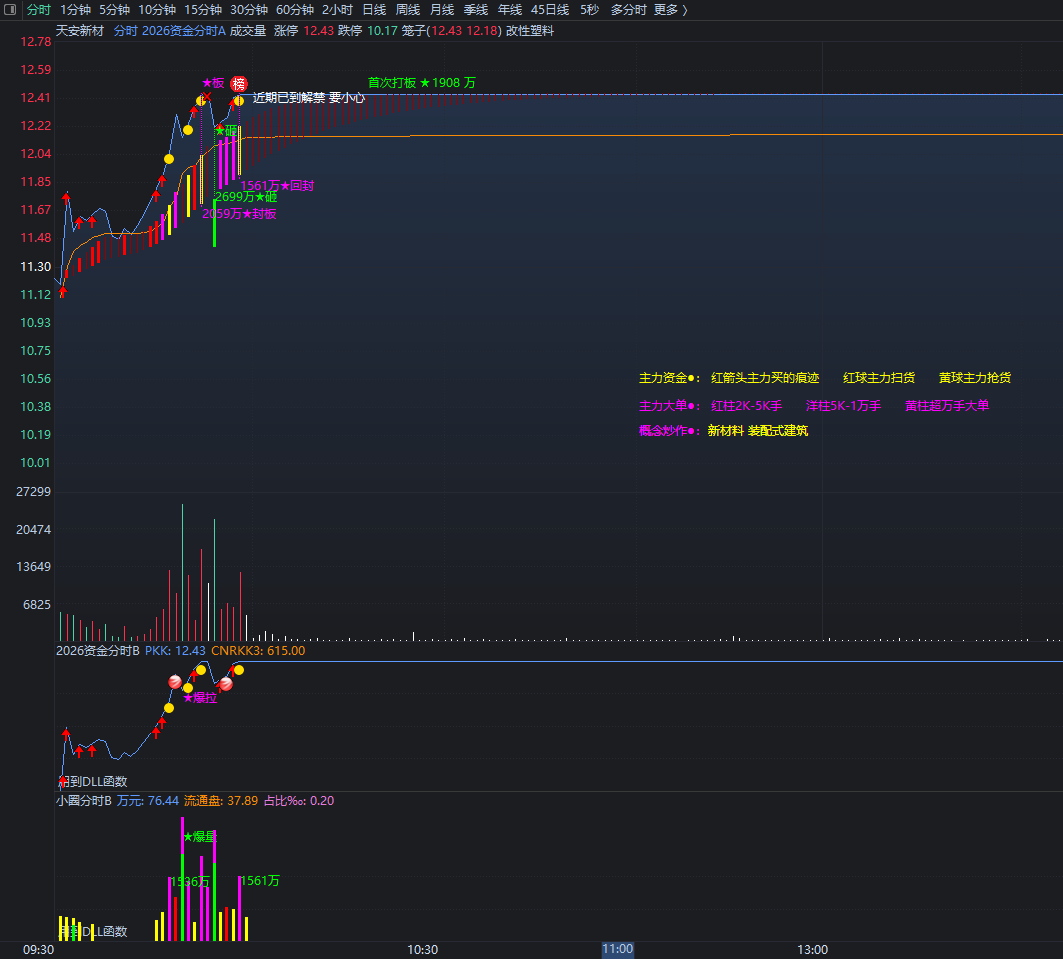Open the 周线 weekly chart tab
Screen dimensions: 1063x959
pyautogui.click(x=408, y=9)
